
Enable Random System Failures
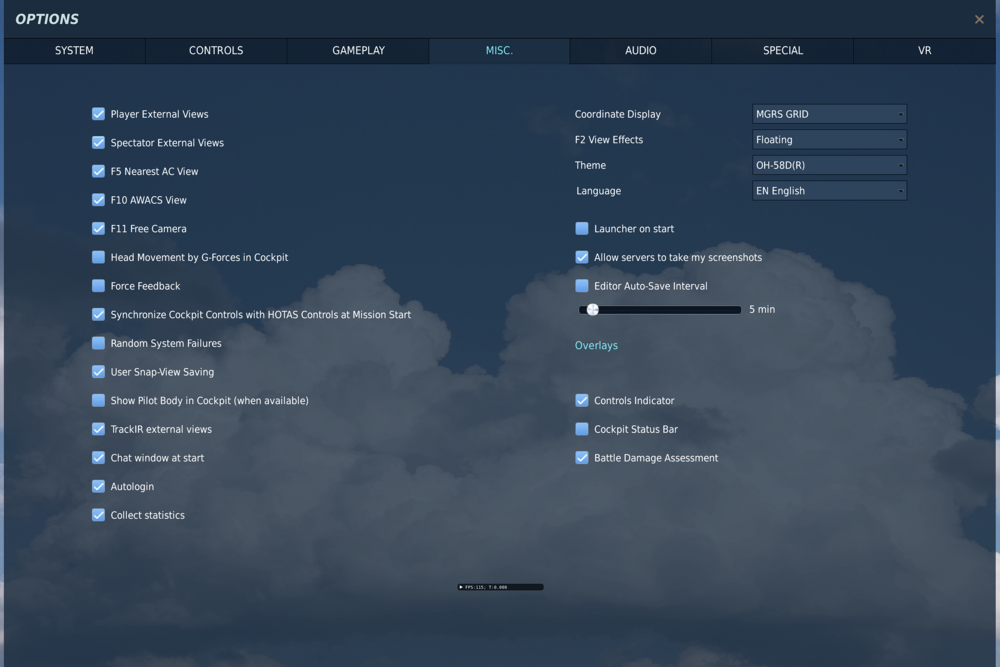pyautogui.click(x=98, y=343)
